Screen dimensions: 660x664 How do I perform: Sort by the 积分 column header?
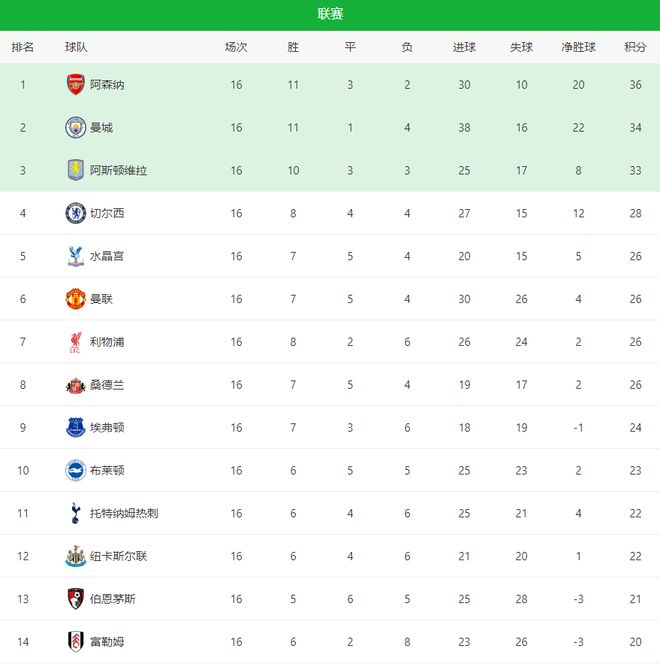635,47
